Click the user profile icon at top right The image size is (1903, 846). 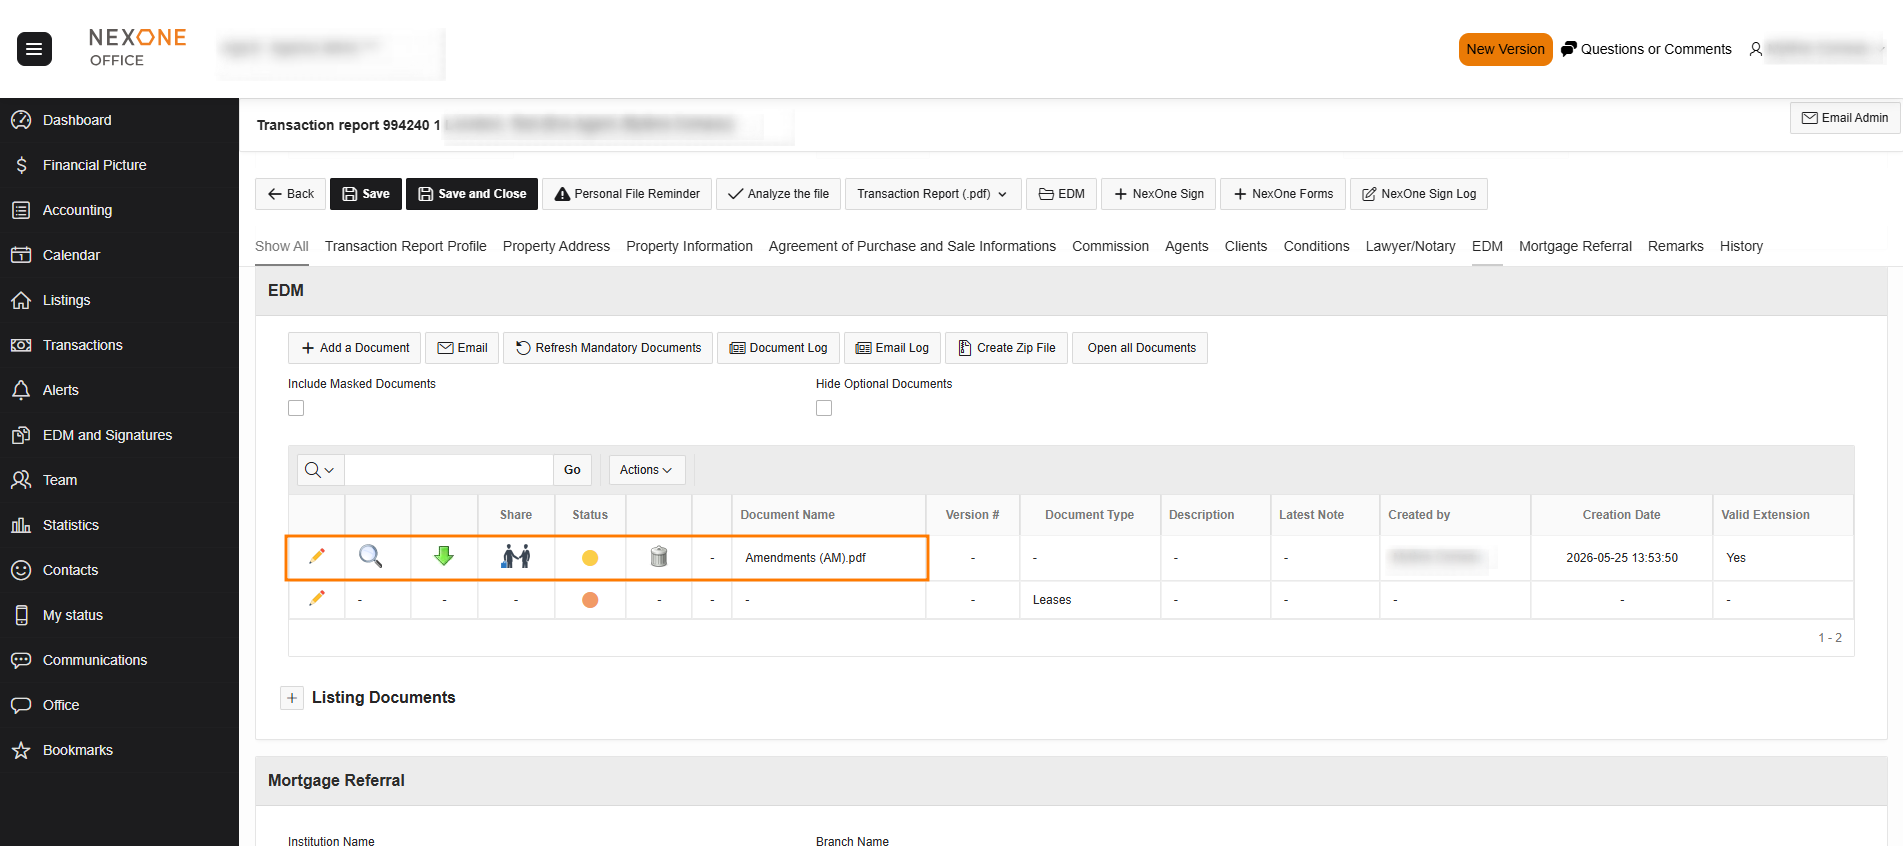point(1755,49)
